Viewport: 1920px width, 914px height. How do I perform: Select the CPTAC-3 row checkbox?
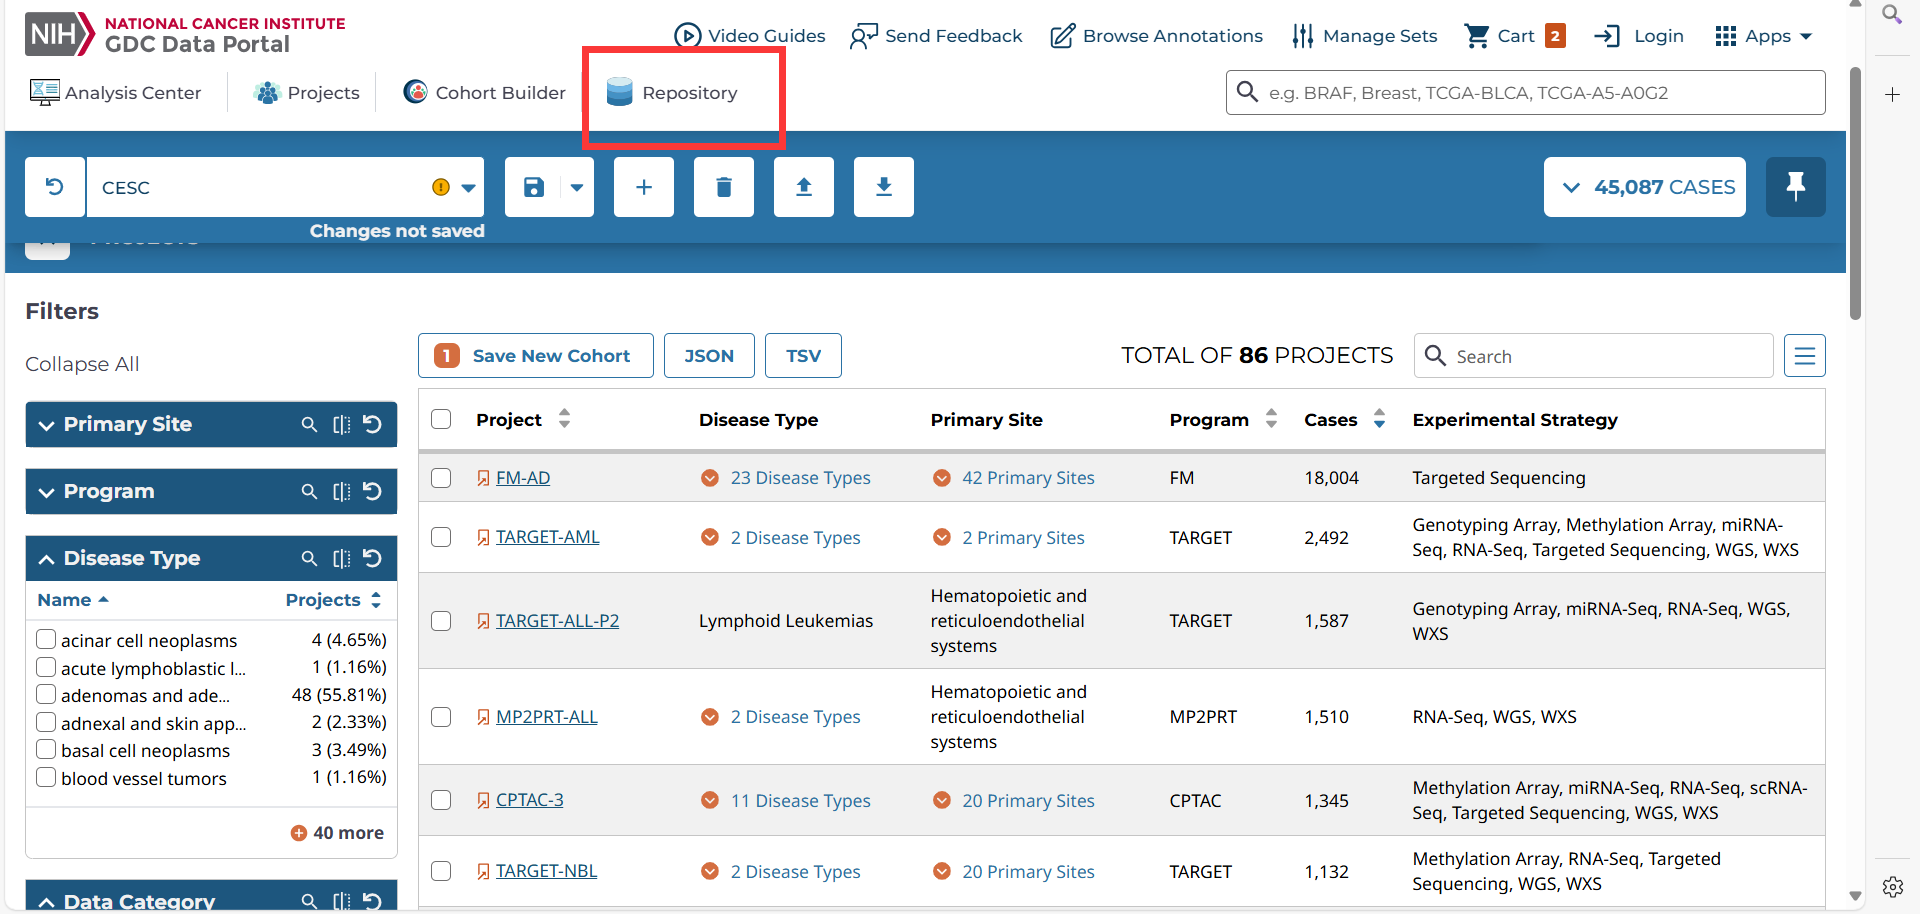pos(441,800)
